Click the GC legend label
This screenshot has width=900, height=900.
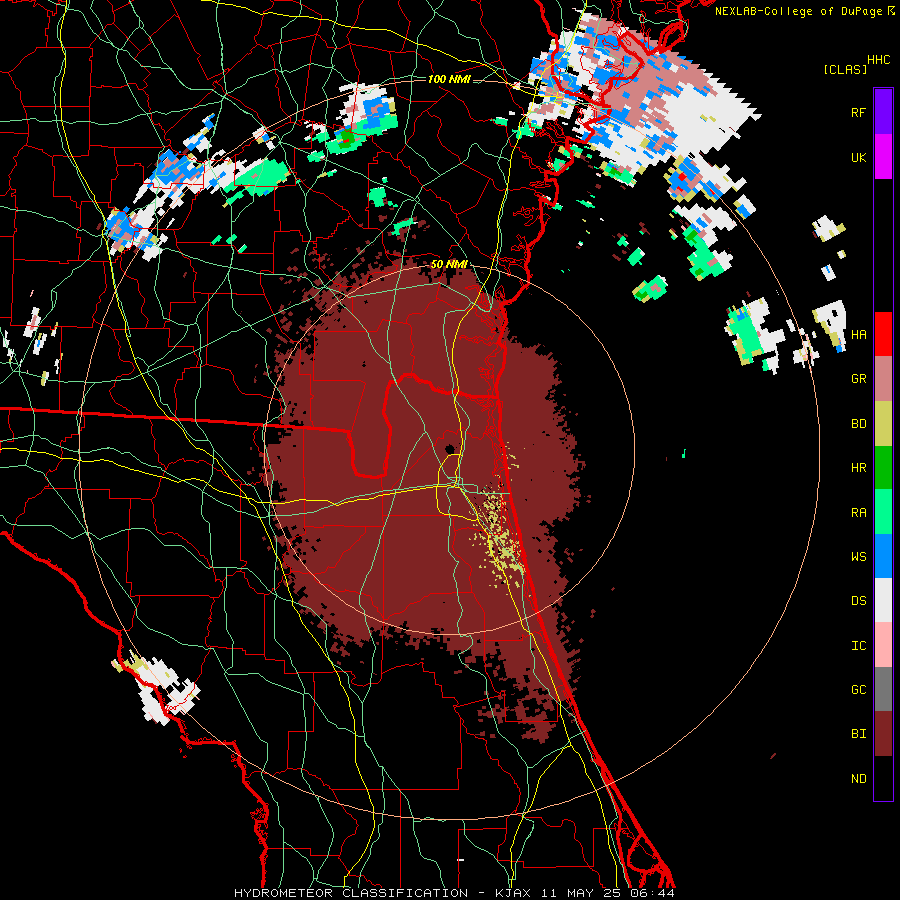click(858, 690)
